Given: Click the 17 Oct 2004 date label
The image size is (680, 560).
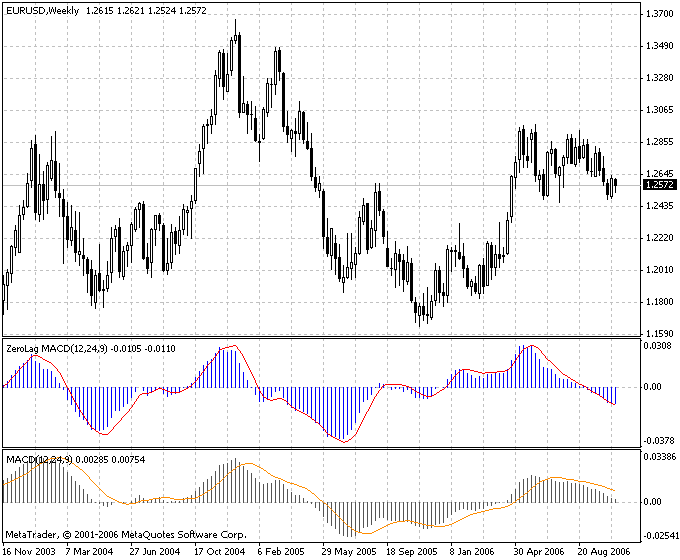Looking at the screenshot, I should coord(219,551).
